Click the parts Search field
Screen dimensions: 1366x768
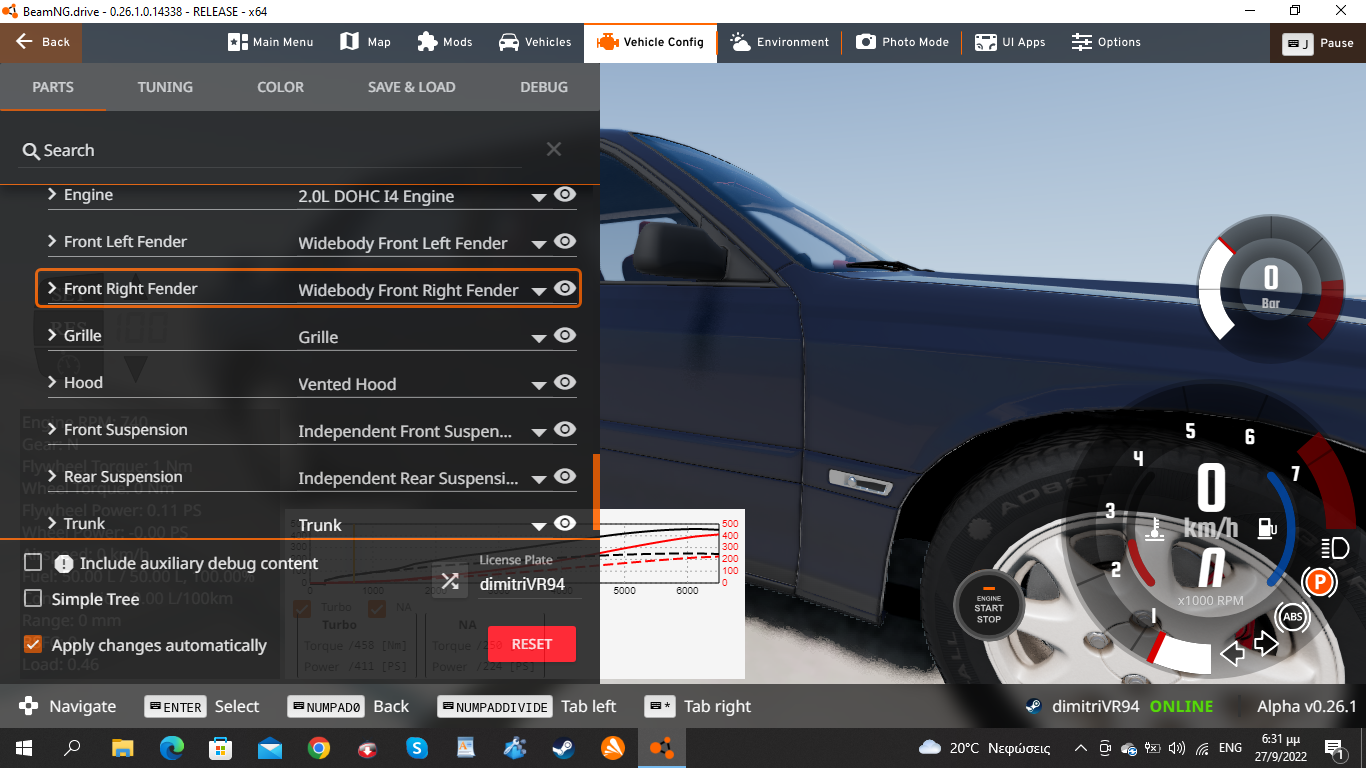coord(270,150)
